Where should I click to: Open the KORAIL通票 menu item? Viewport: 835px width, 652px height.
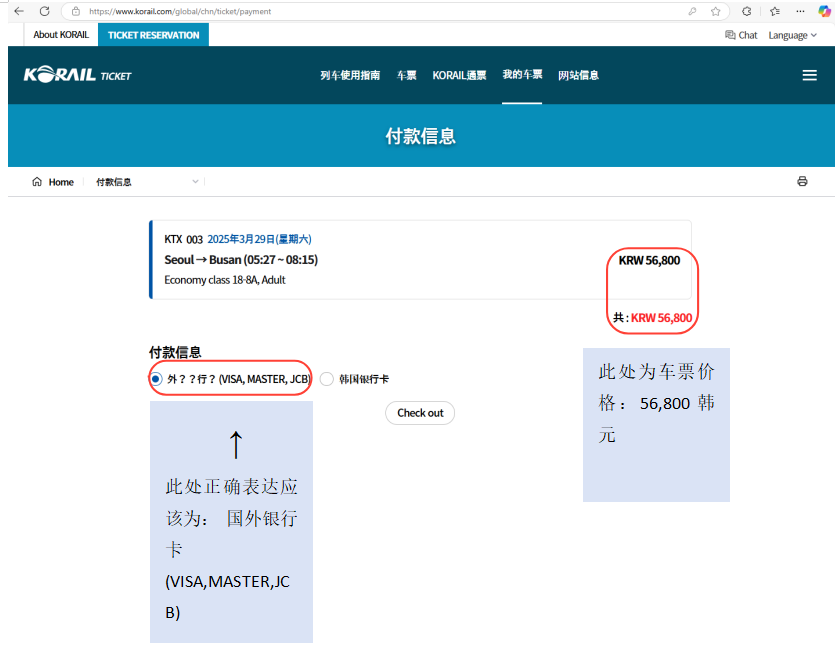(459, 75)
